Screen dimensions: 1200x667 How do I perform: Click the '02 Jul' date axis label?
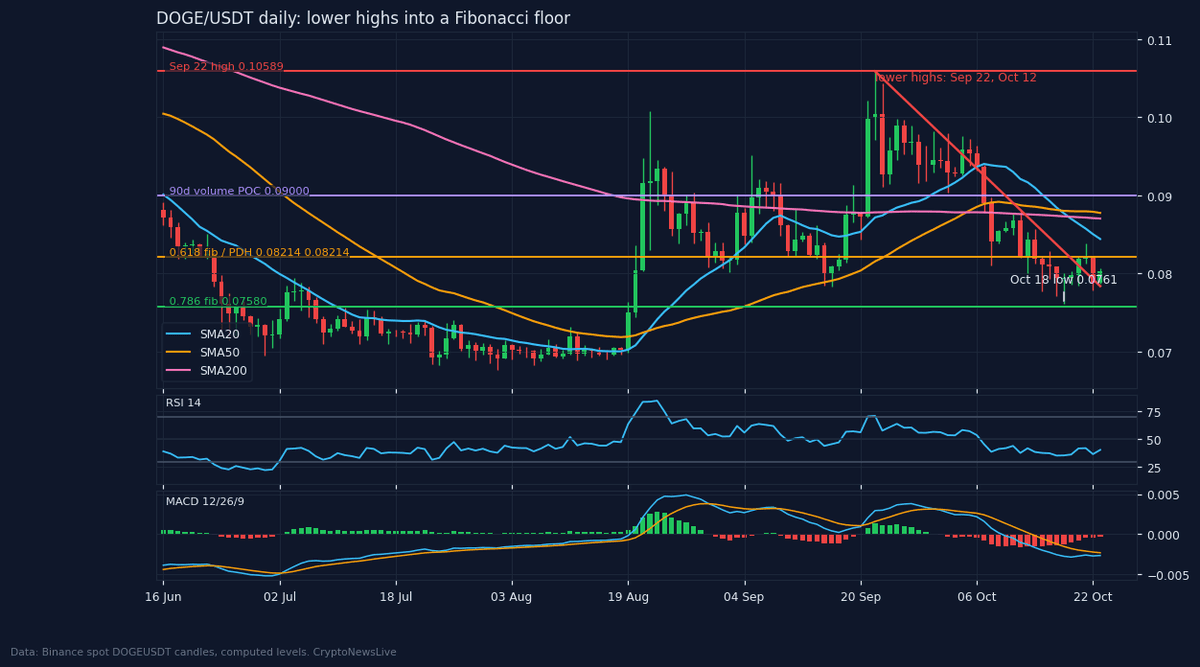point(280,597)
